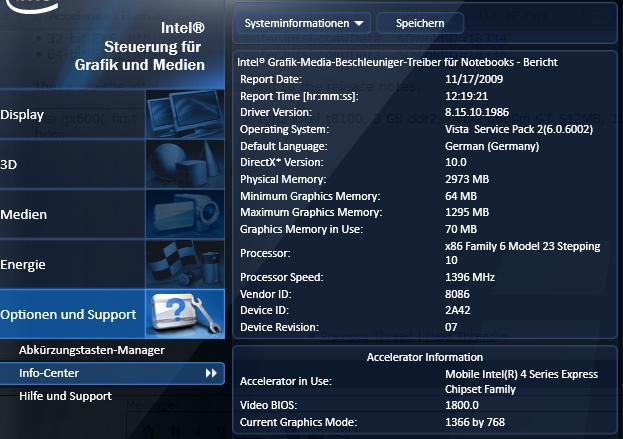Click the Driver Version value 8.15.10.1986
This screenshot has height=439, width=623.
click(x=477, y=112)
